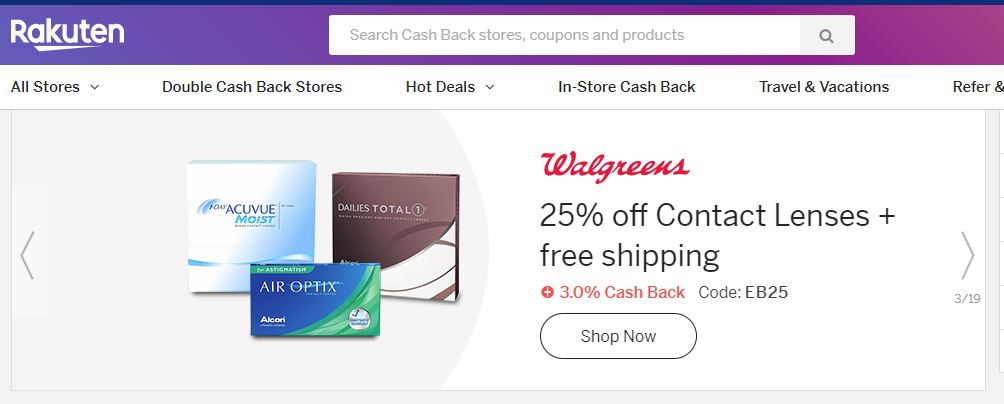
Task: Expand the Hot Deals dropdown chevron
Action: tap(490, 87)
